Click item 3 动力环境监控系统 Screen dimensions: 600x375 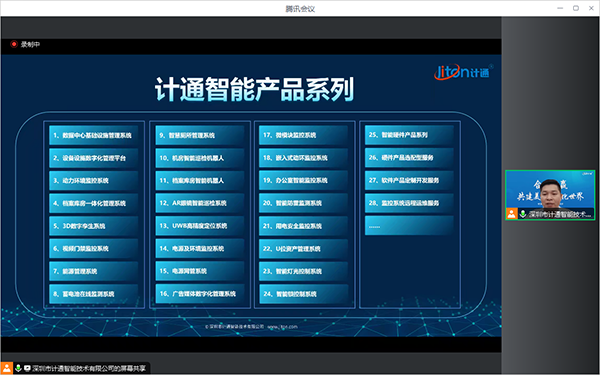pos(93,181)
